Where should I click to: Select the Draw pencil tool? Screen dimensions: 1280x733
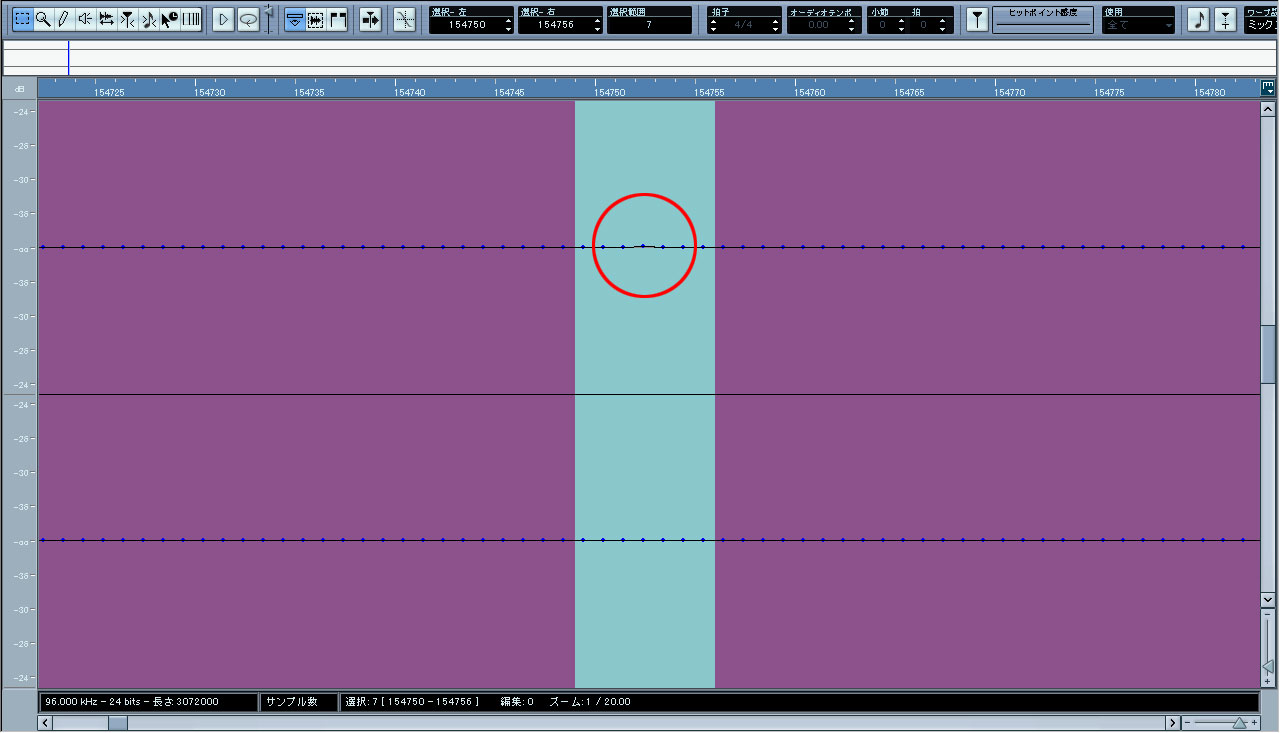click(x=64, y=19)
